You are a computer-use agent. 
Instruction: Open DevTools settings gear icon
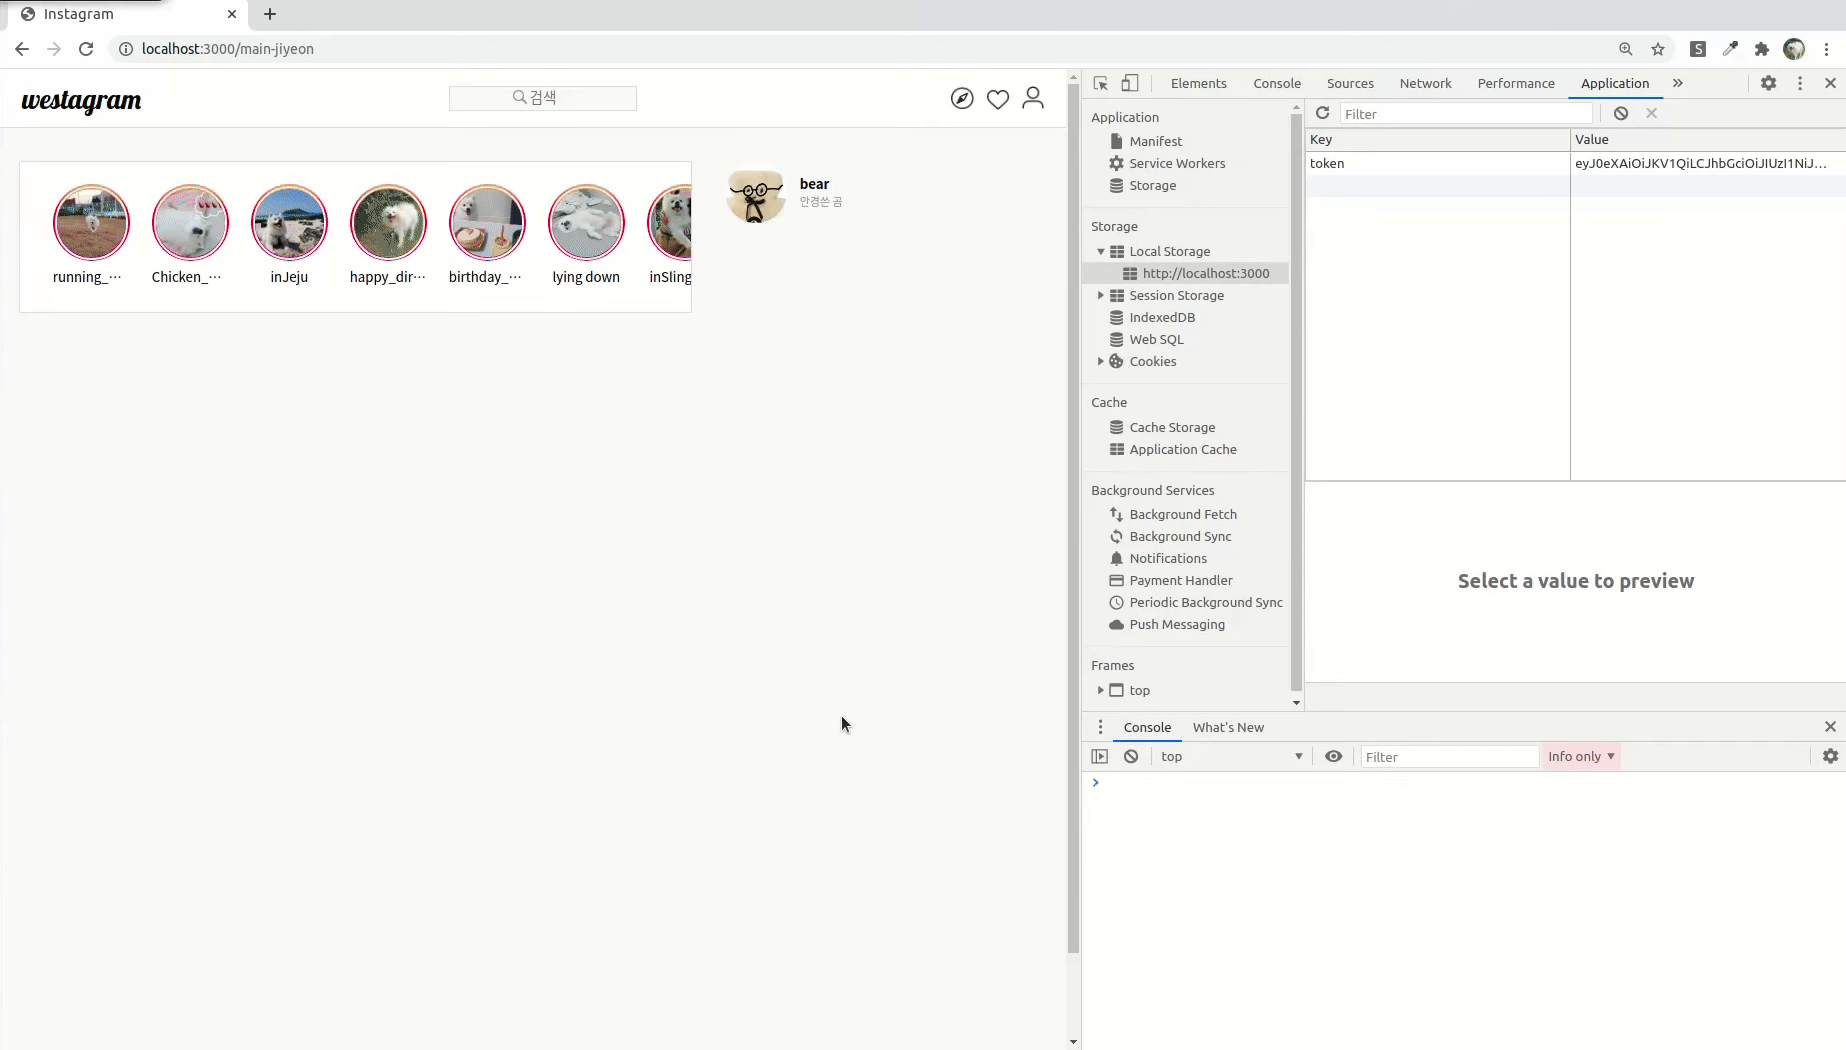(1768, 83)
